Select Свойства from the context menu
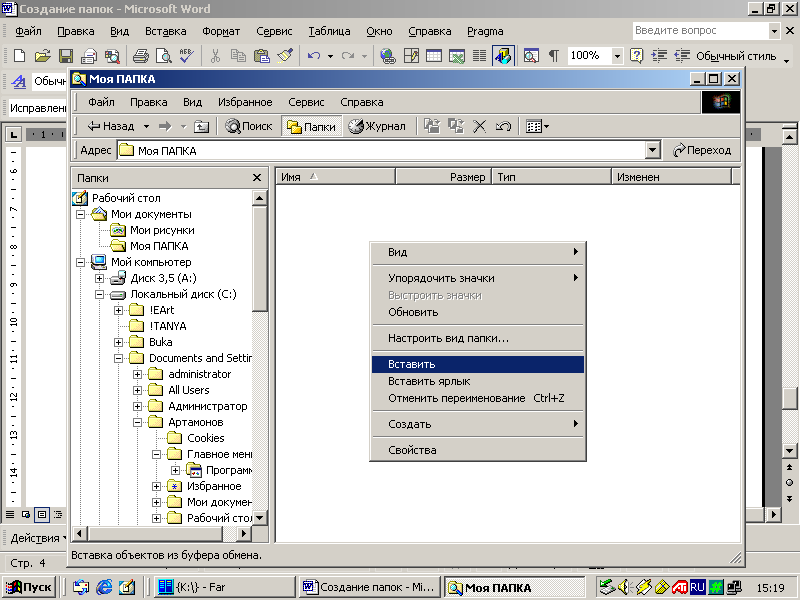Viewport: 800px width, 600px height. point(478,450)
